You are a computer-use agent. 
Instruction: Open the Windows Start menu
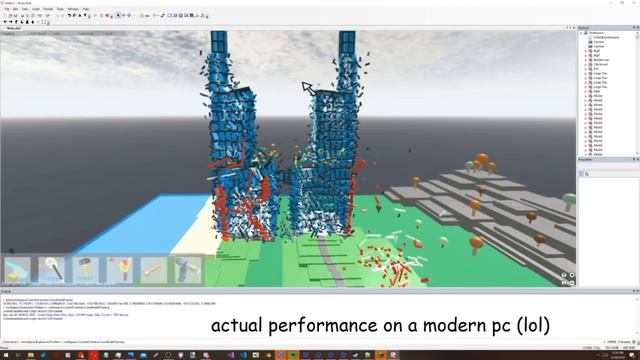6,355
